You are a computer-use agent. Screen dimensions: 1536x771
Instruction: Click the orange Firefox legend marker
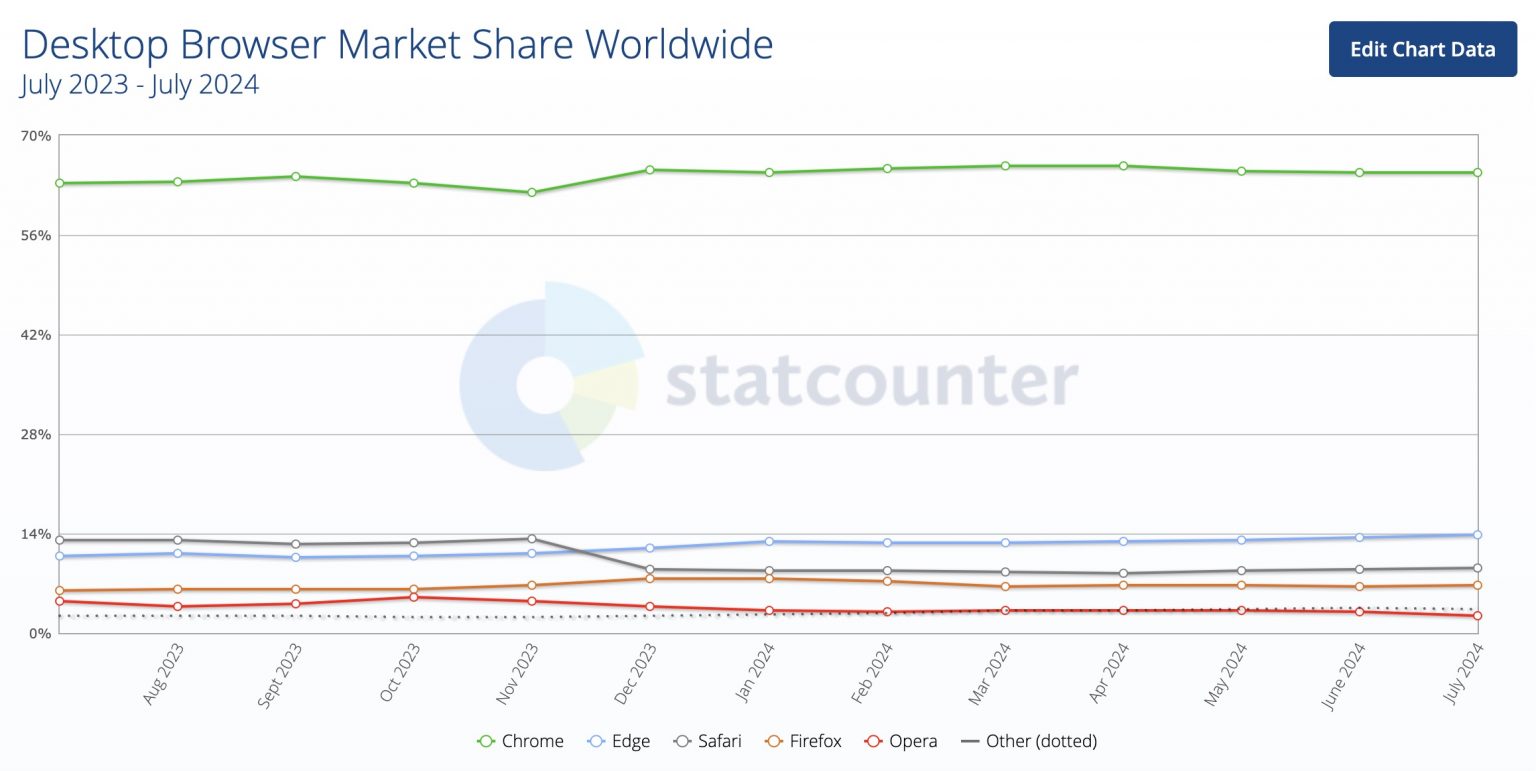point(774,741)
